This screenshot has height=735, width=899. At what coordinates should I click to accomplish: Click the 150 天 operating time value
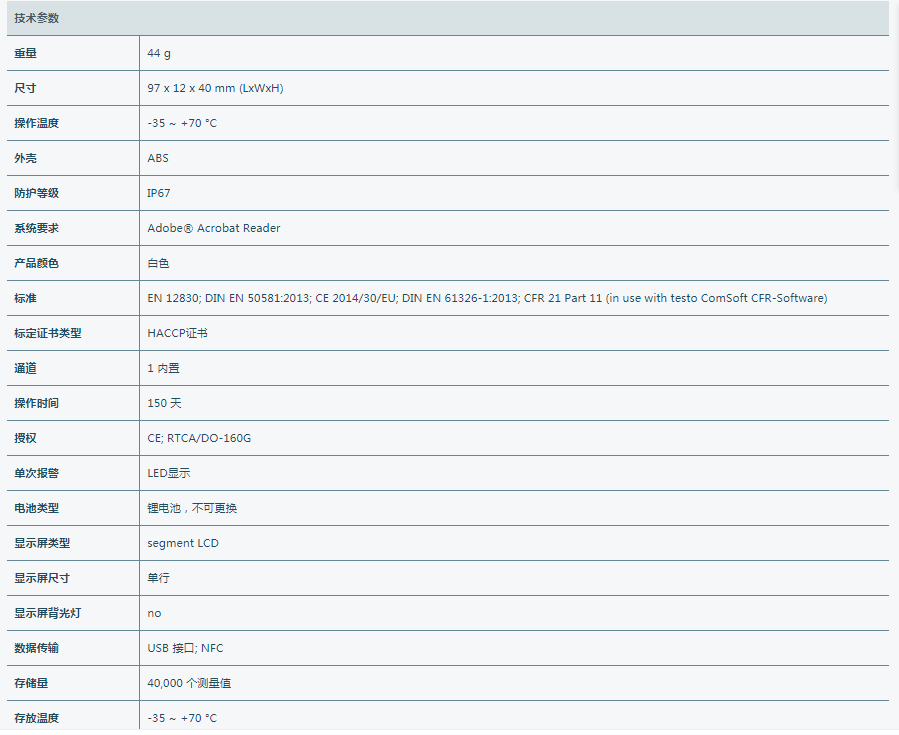[164, 403]
